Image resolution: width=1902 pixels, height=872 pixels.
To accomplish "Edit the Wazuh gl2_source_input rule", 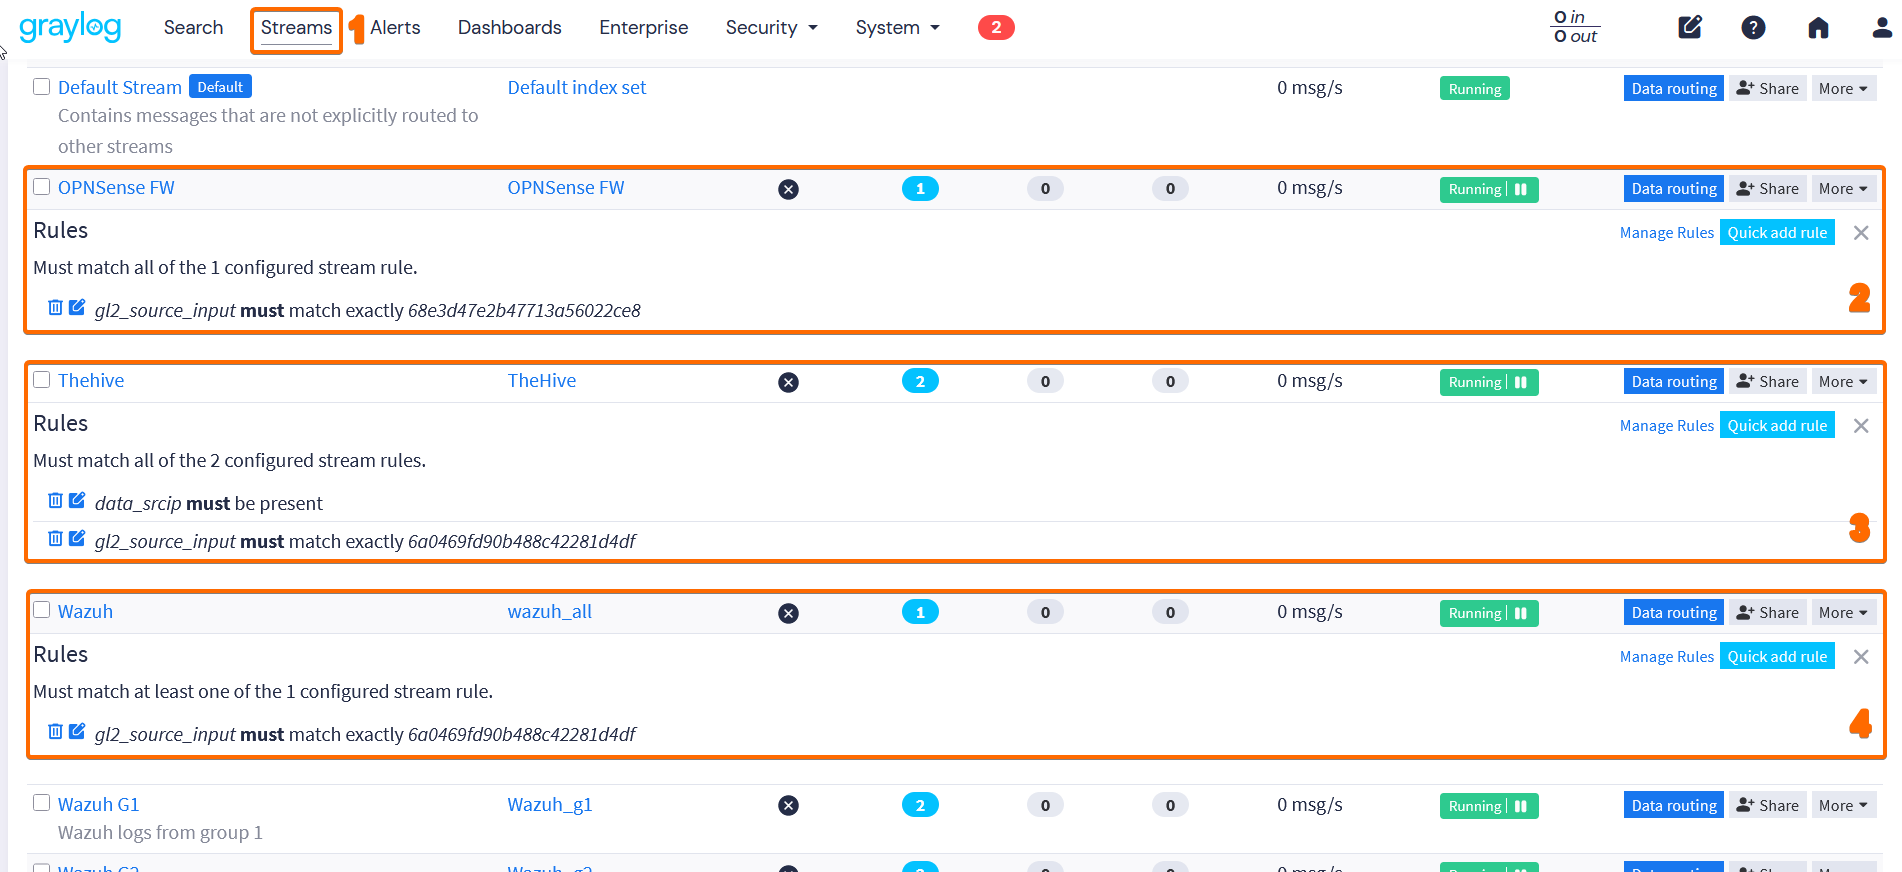I will pos(77,731).
